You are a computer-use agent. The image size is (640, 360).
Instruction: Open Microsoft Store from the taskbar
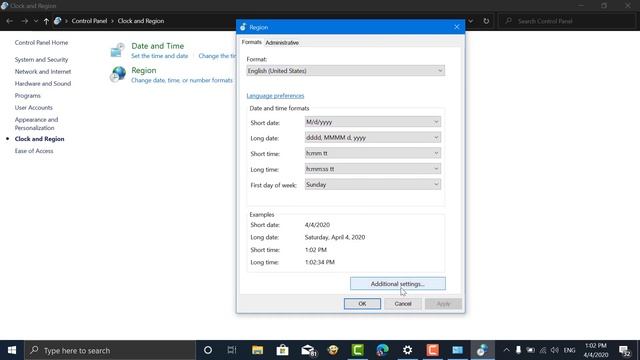pos(282,350)
